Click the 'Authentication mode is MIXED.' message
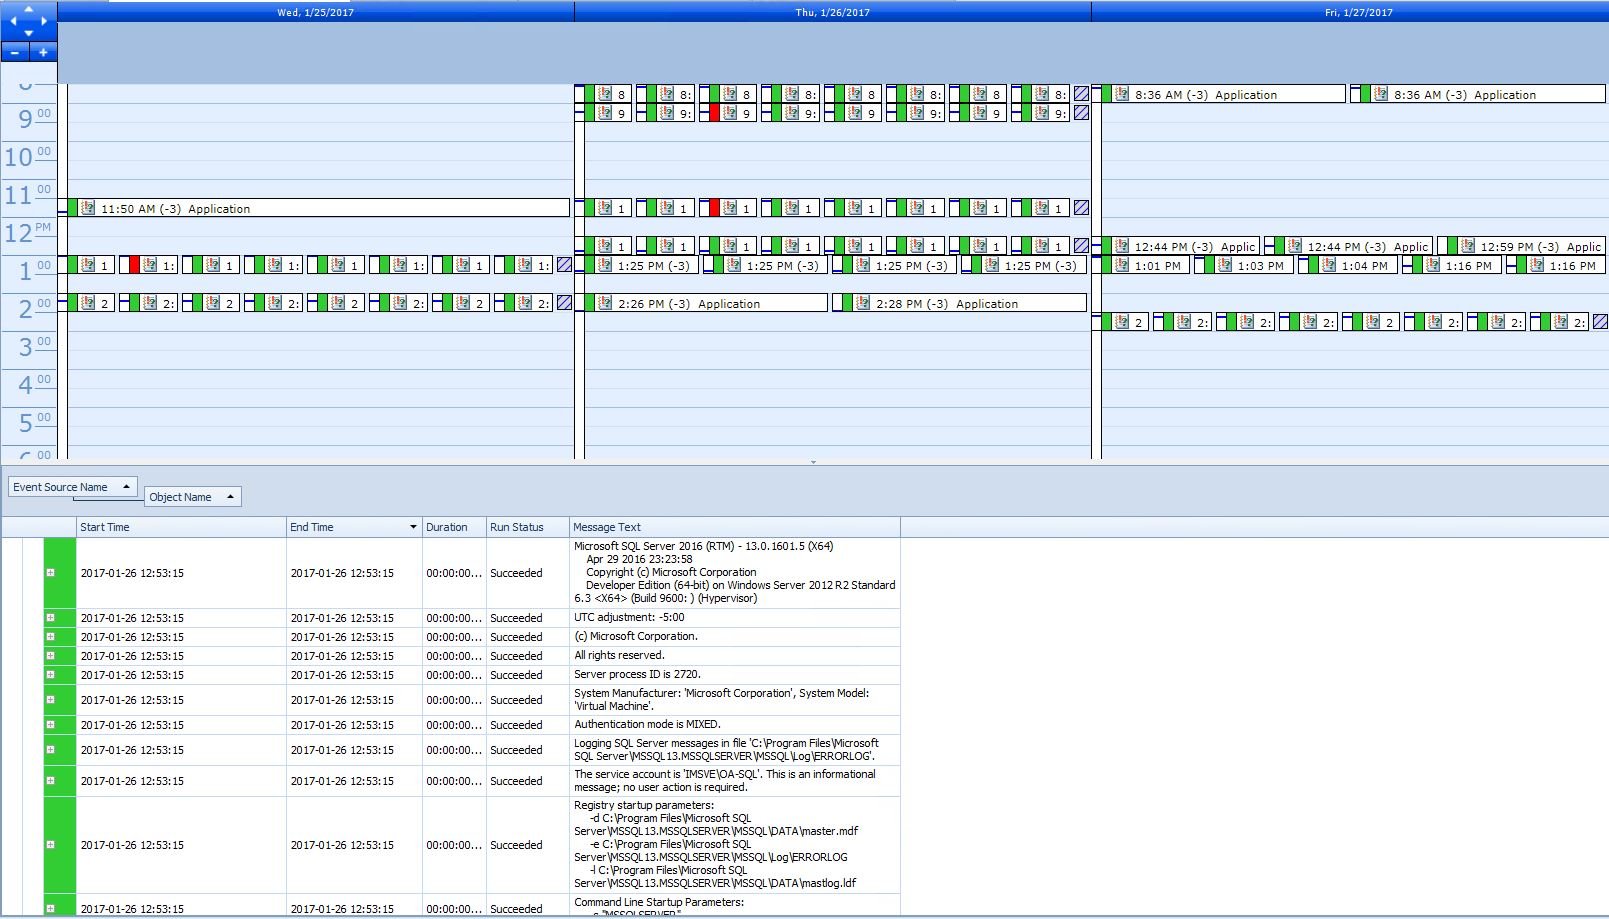The width and height of the screenshot is (1609, 919). 647,725
